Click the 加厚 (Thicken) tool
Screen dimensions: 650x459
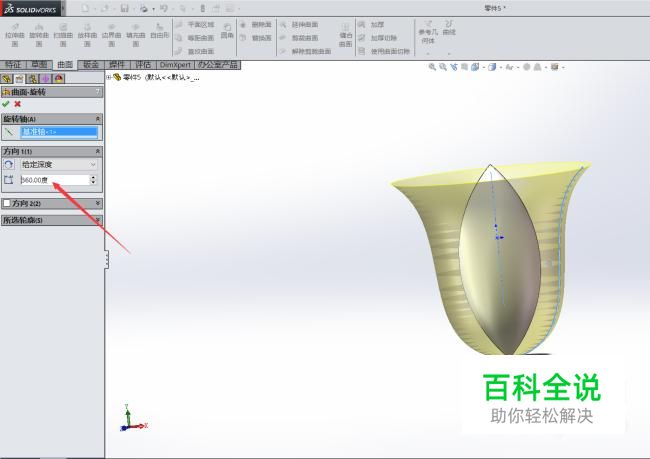point(371,25)
